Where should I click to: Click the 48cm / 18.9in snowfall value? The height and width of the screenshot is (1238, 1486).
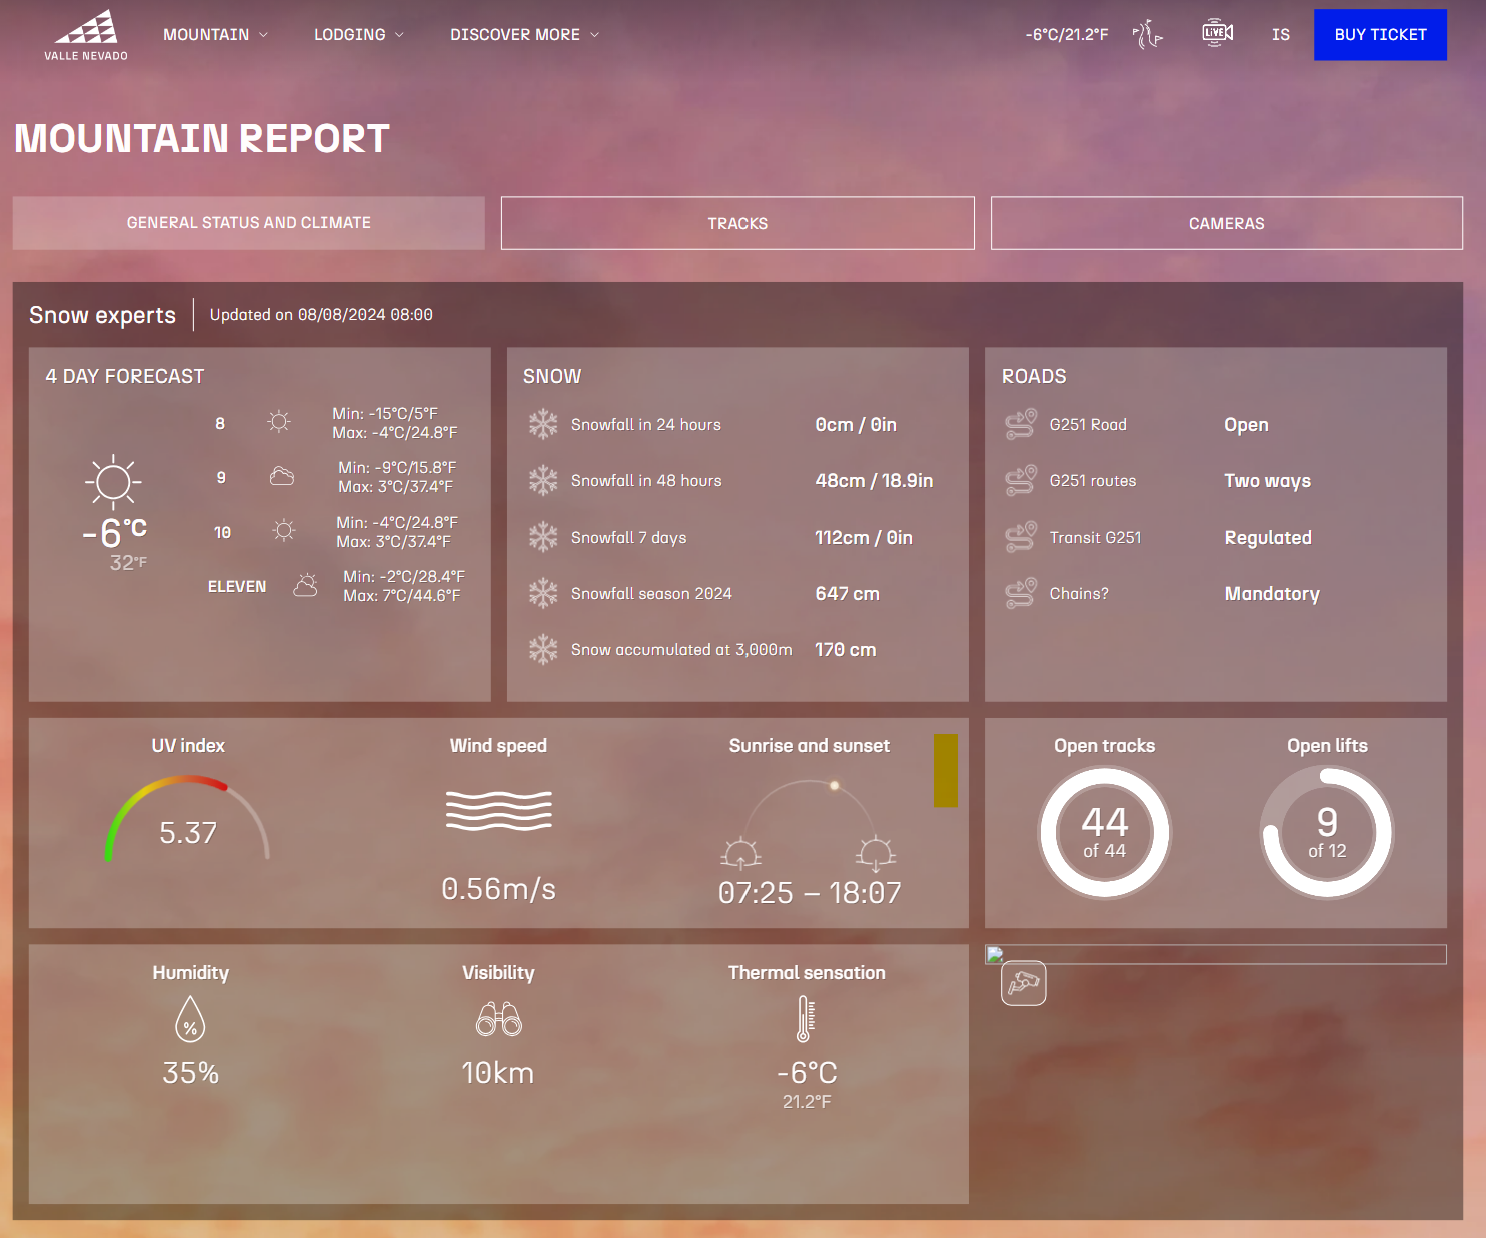pos(874,481)
